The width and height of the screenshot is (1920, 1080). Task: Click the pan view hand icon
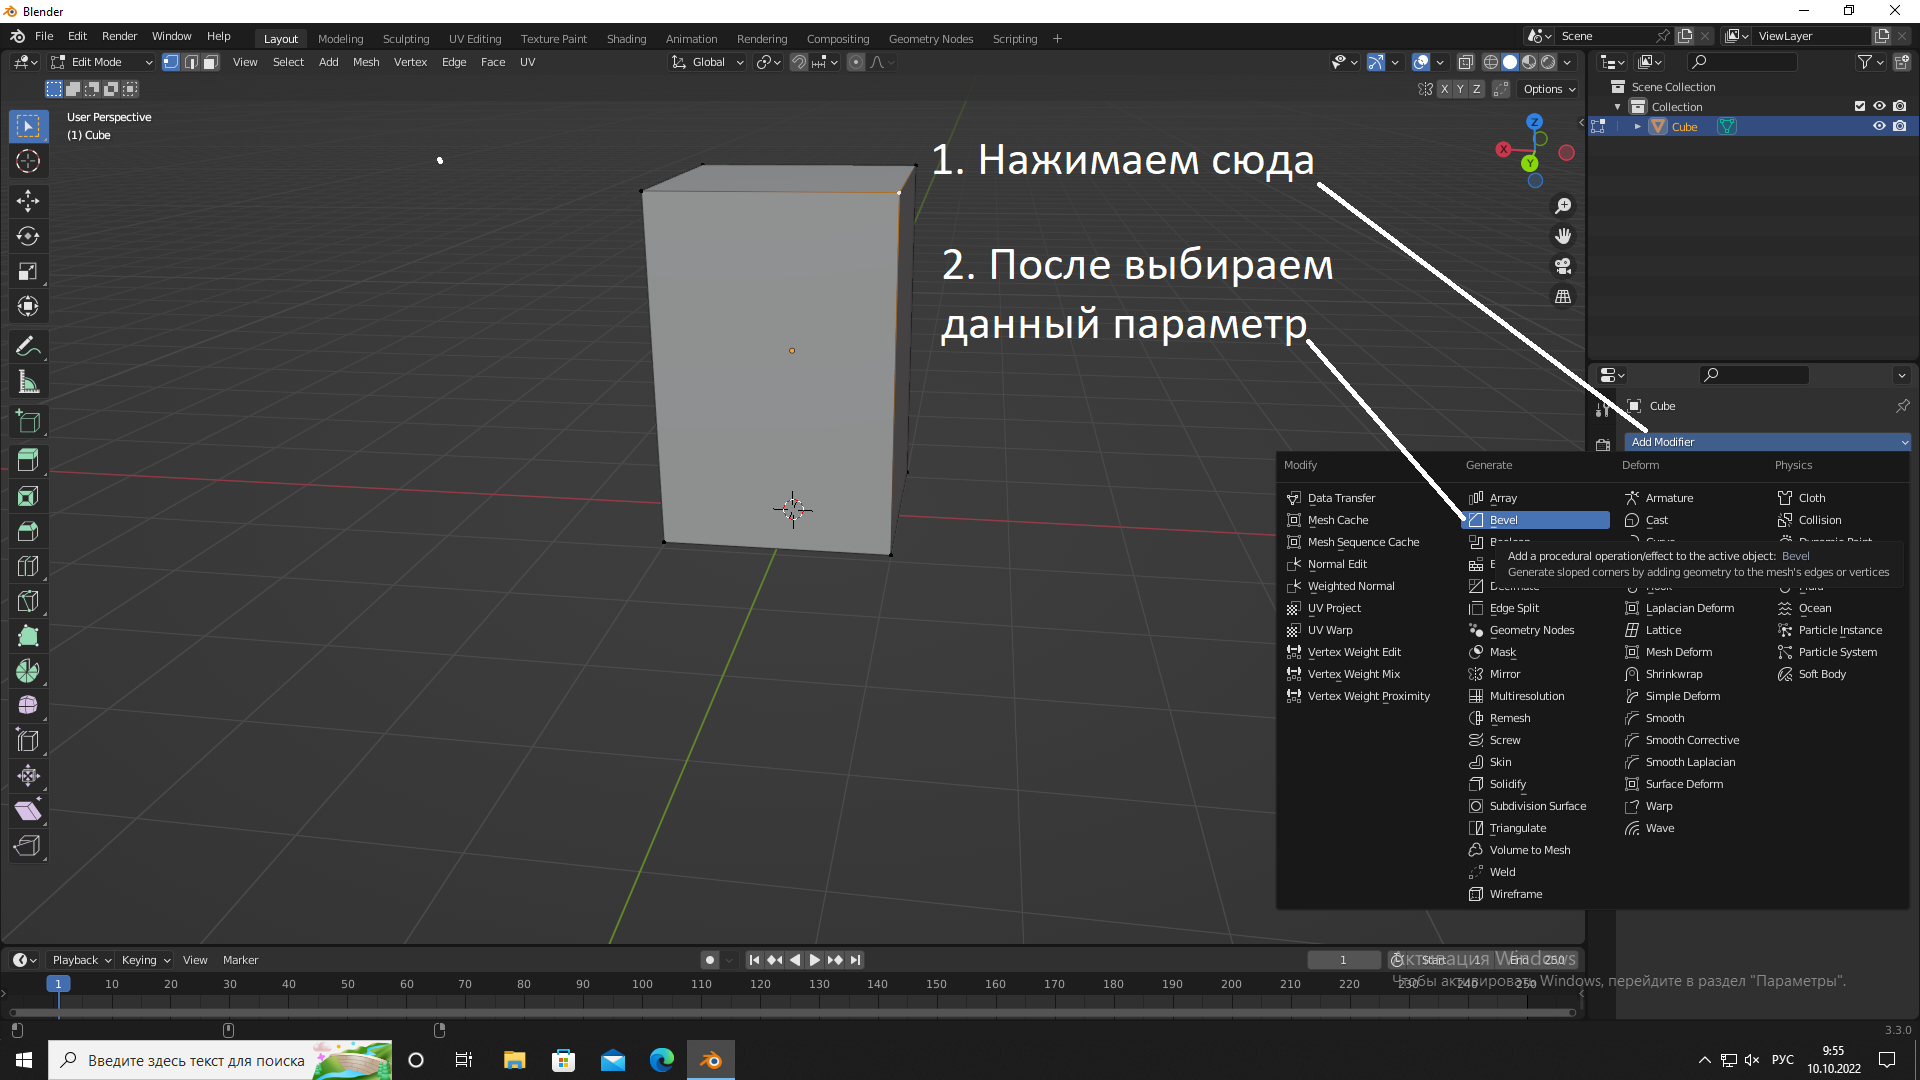[1563, 236]
